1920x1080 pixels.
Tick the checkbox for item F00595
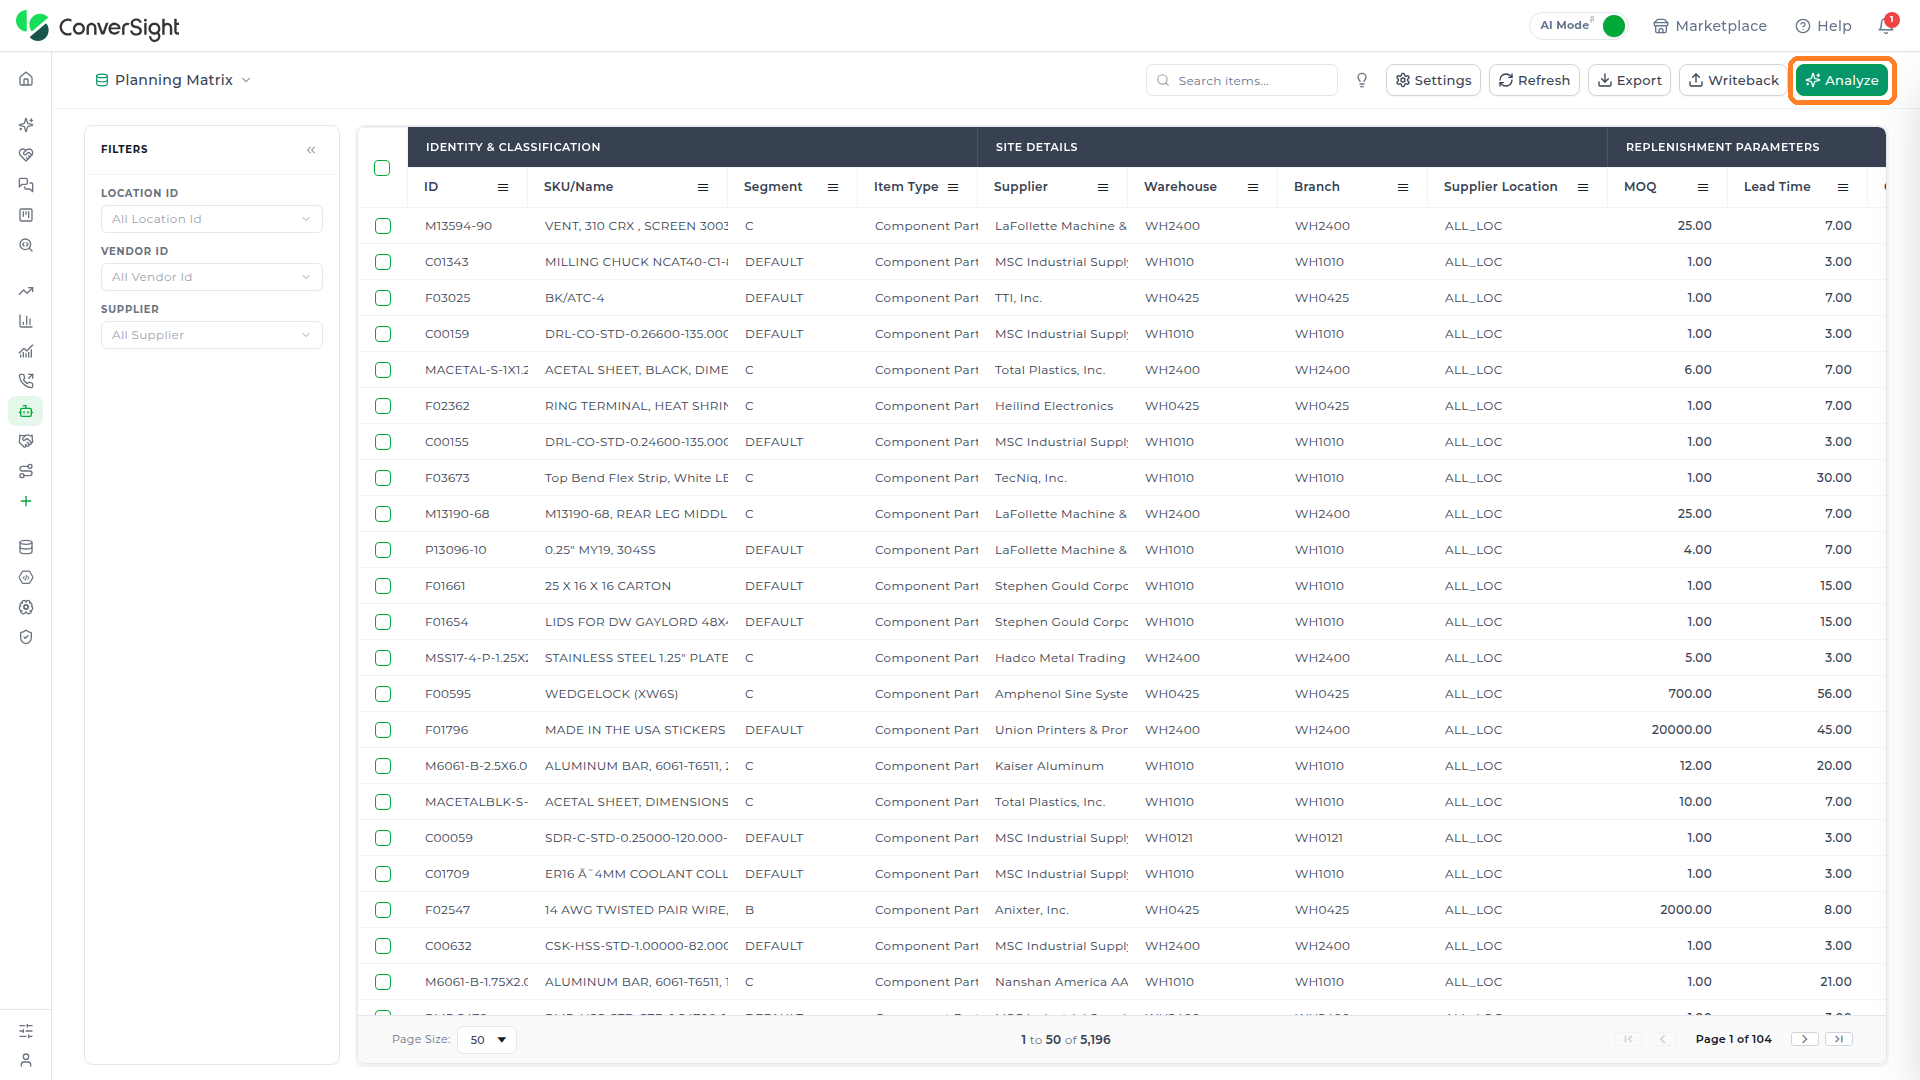383,694
